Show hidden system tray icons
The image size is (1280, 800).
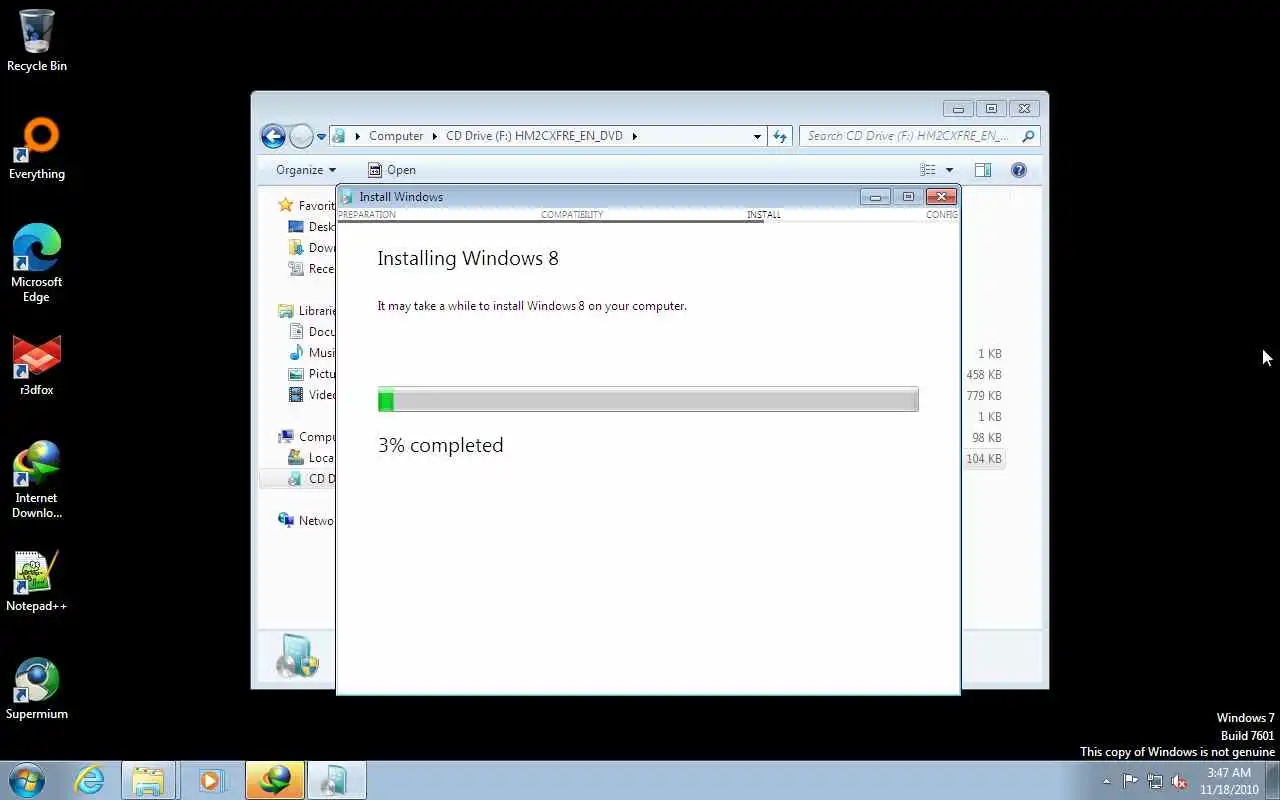point(1106,781)
